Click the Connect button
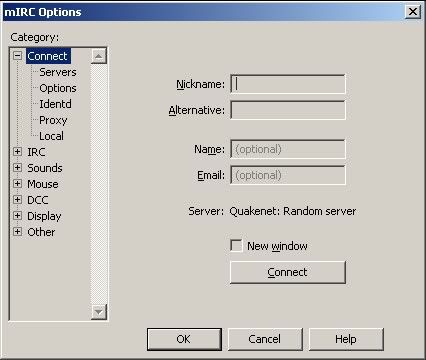The width and height of the screenshot is (426, 360). 288,272
